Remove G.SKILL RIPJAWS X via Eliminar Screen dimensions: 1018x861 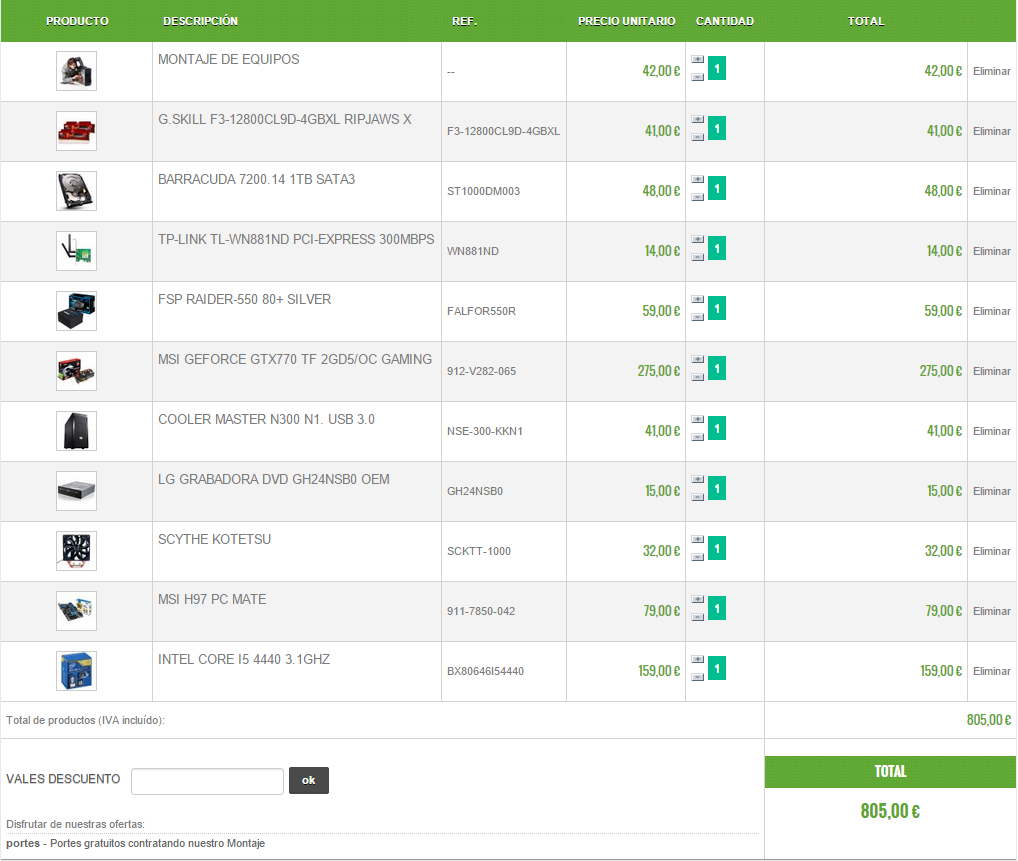click(x=991, y=131)
